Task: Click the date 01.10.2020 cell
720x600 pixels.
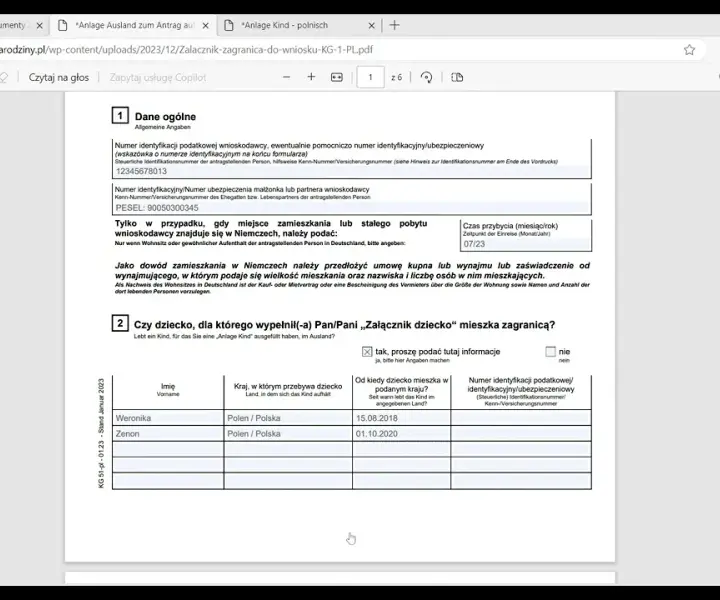Action: click(402, 433)
